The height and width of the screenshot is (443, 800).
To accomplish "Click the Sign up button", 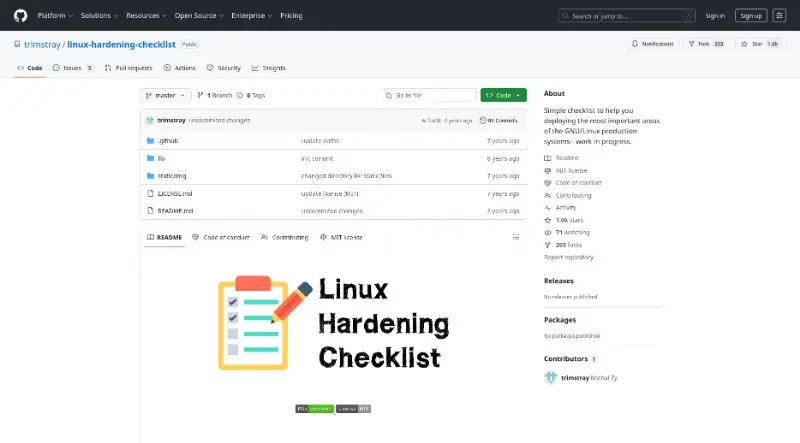I will point(751,16).
